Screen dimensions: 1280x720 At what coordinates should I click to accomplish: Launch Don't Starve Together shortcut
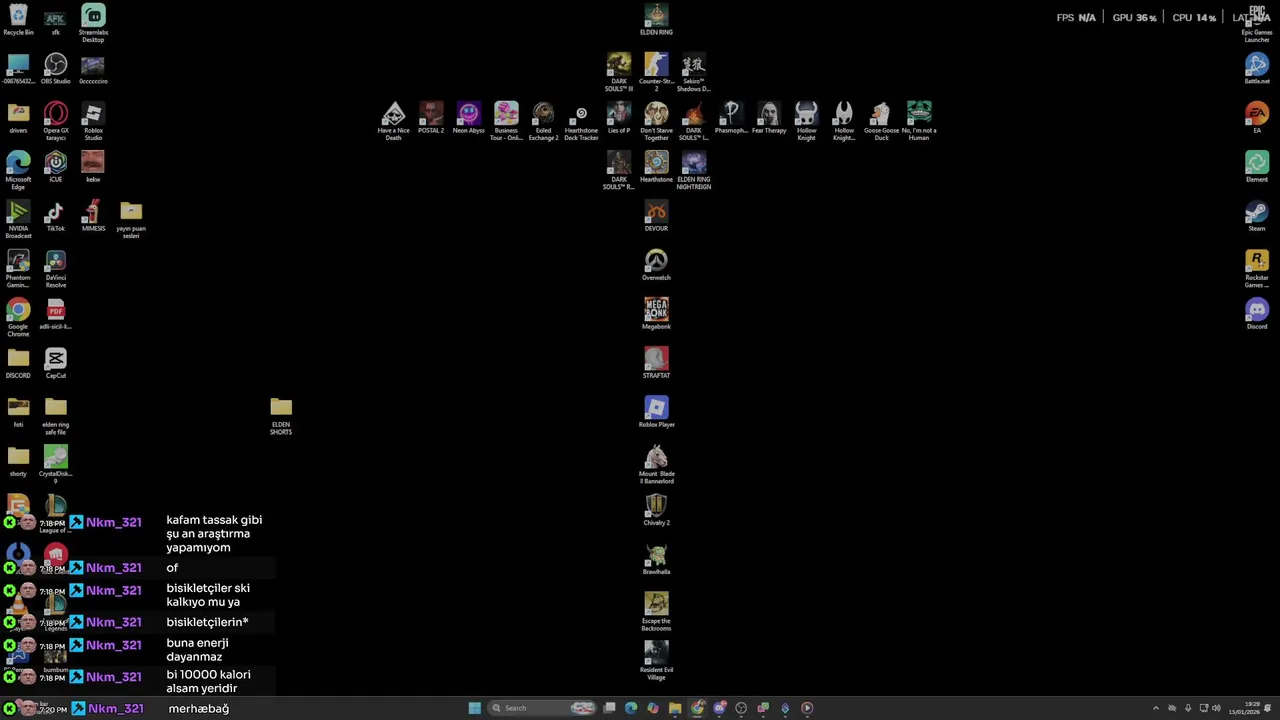click(656, 121)
